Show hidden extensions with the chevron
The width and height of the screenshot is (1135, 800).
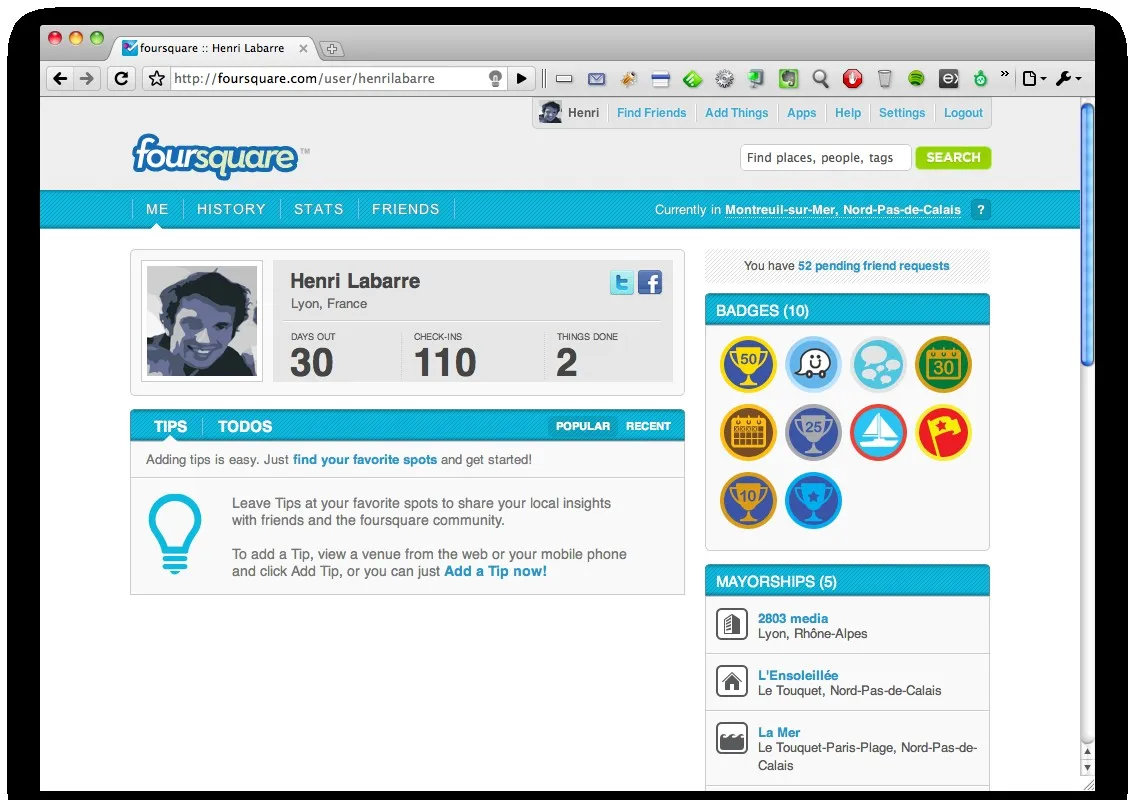1005,74
